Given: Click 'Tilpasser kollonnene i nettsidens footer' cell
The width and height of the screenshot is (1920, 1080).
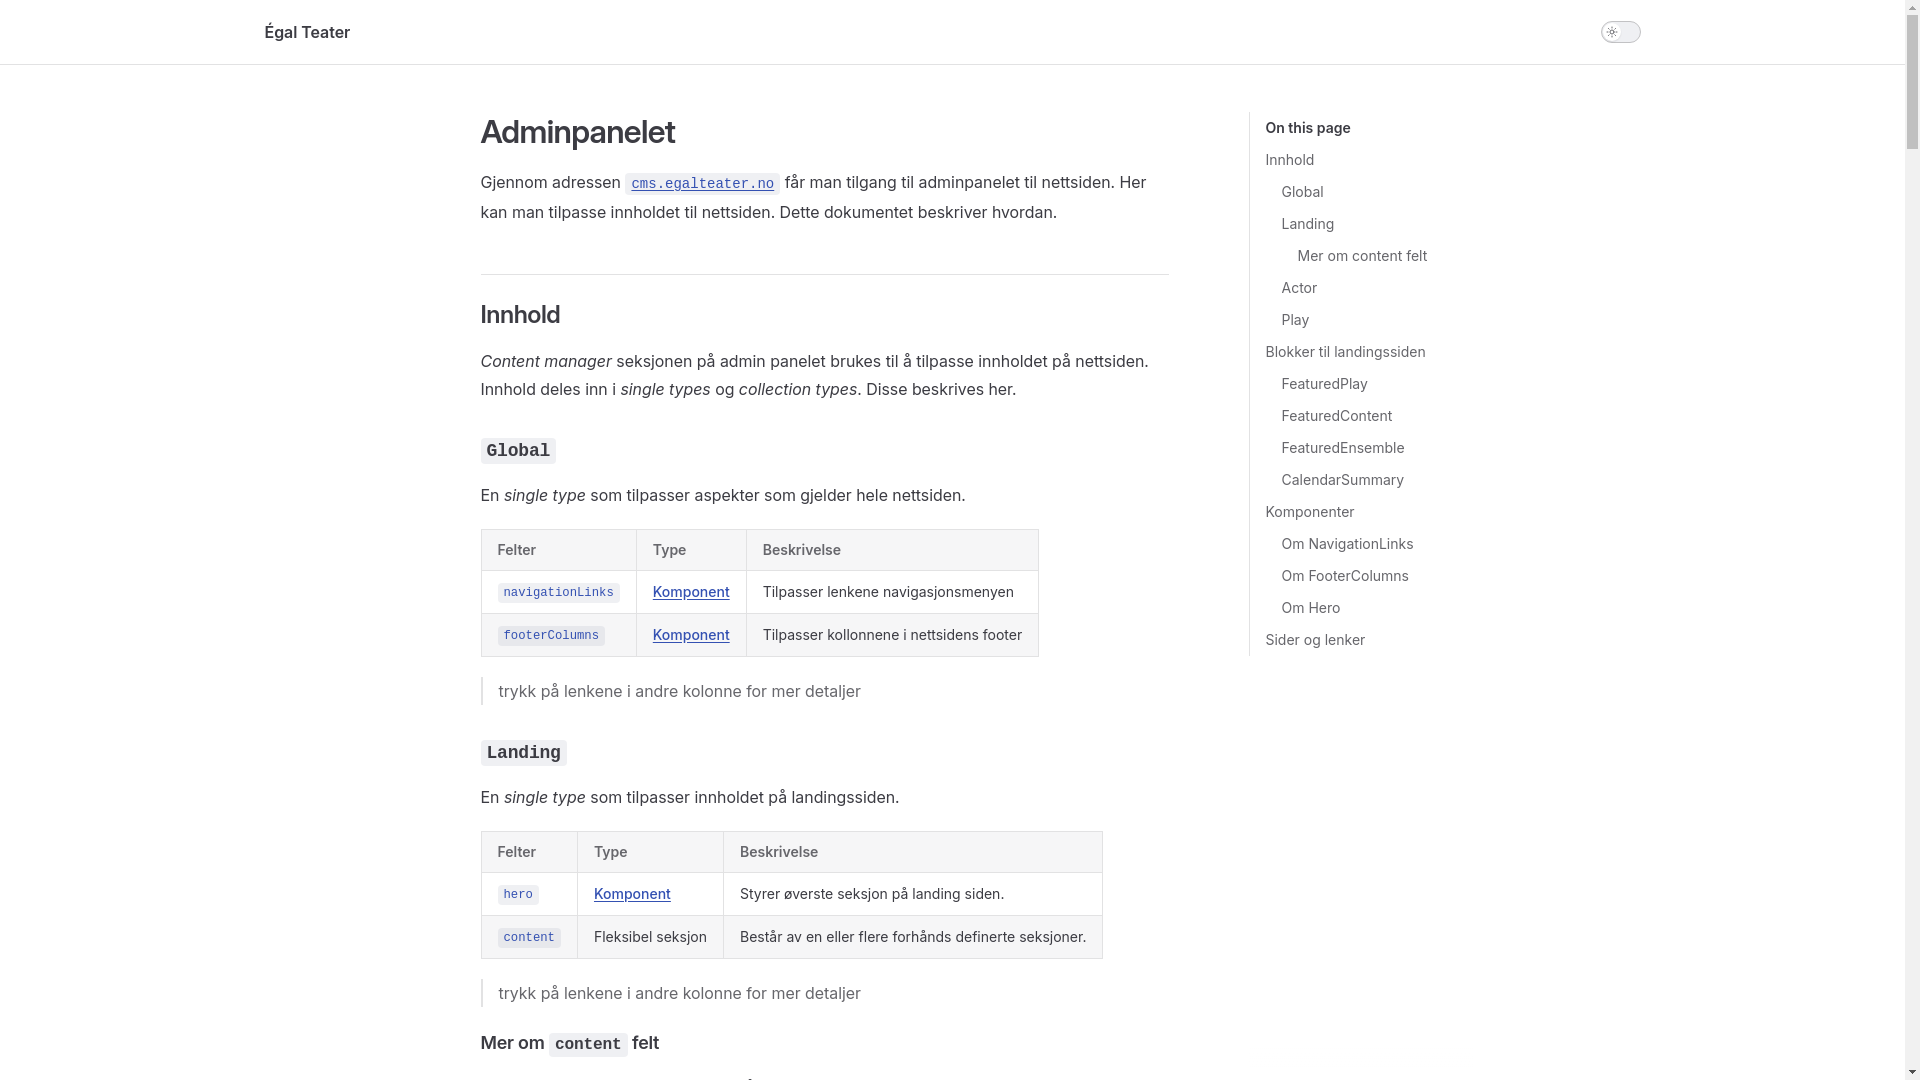Looking at the screenshot, I should click(x=892, y=635).
